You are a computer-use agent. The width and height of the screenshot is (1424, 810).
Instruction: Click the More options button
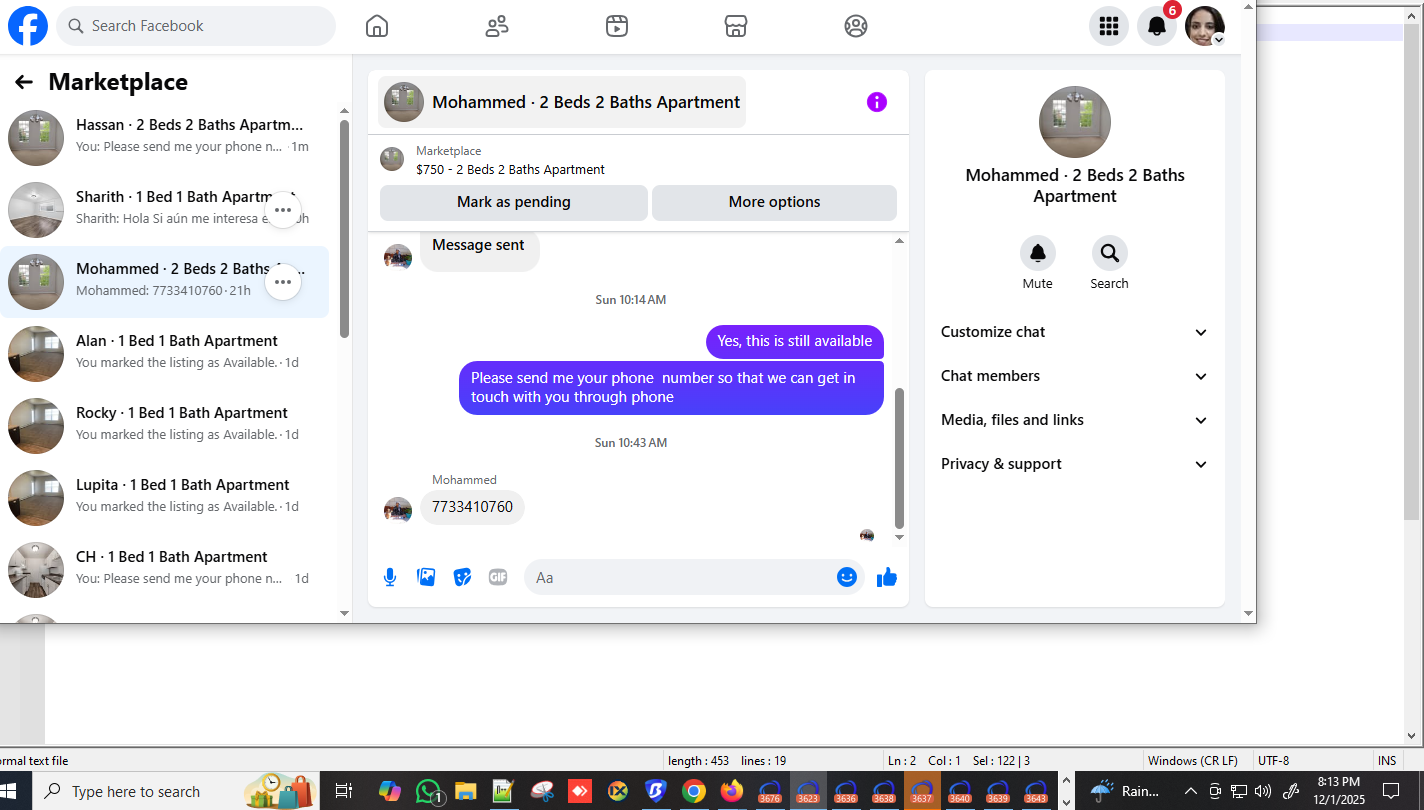pos(775,202)
